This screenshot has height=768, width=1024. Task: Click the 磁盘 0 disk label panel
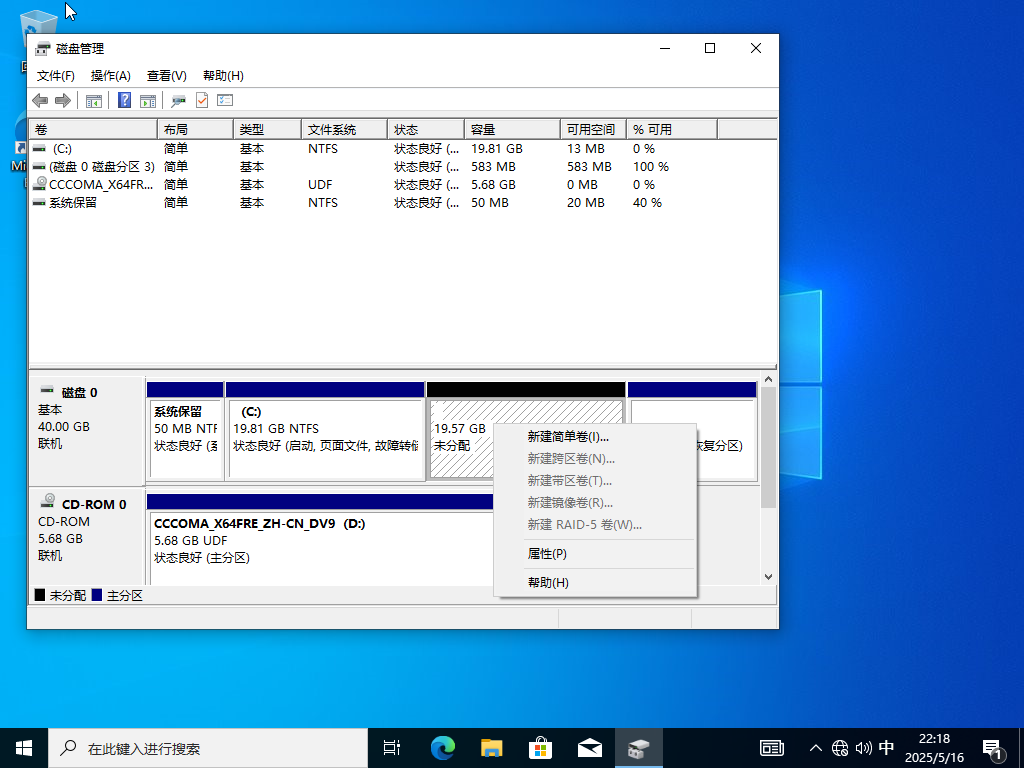(87, 430)
